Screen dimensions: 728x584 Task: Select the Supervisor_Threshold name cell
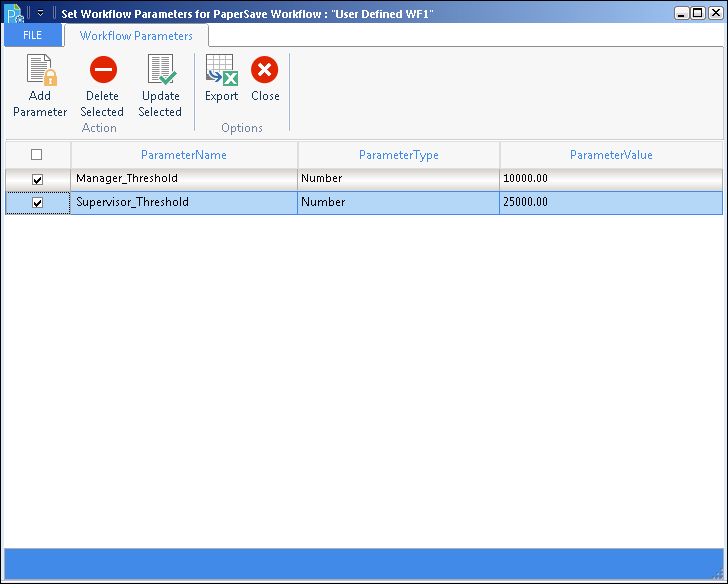tap(184, 202)
